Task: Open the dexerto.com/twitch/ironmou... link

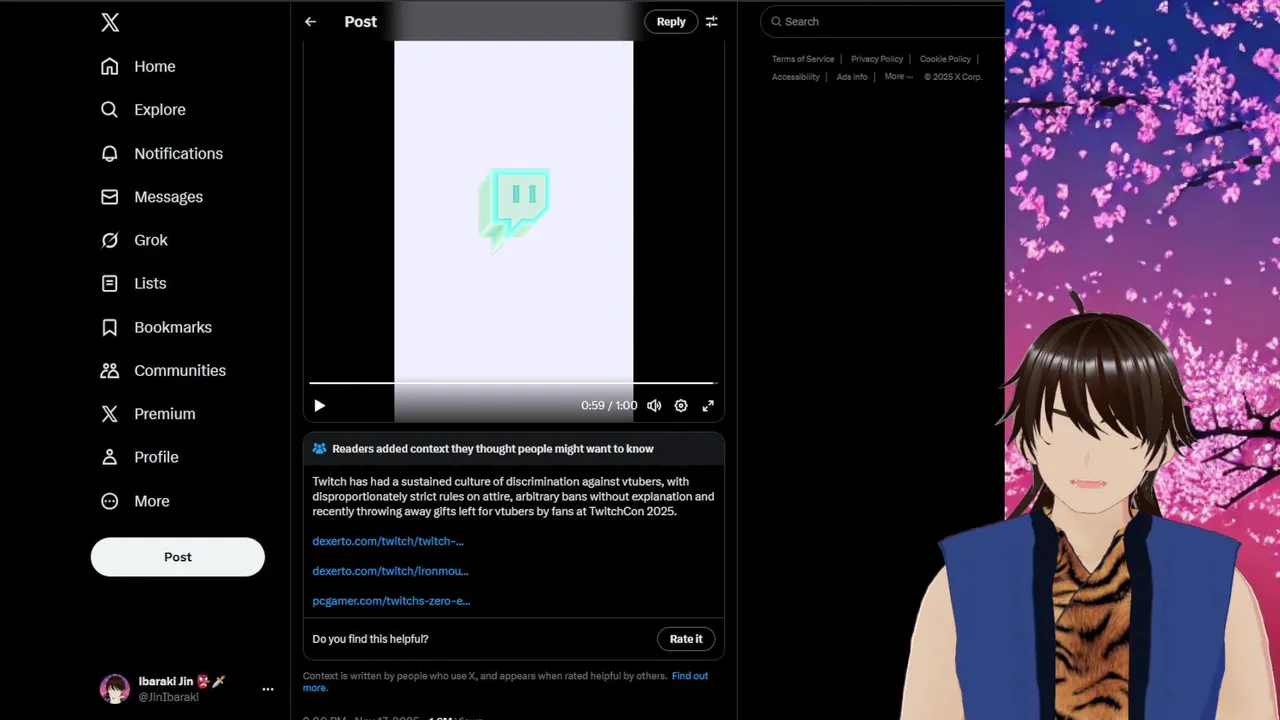Action: (x=390, y=571)
